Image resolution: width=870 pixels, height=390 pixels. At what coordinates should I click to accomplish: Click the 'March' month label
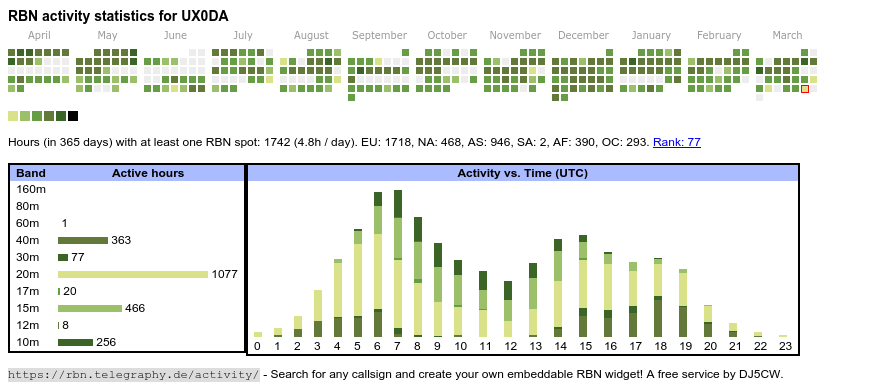(x=787, y=36)
